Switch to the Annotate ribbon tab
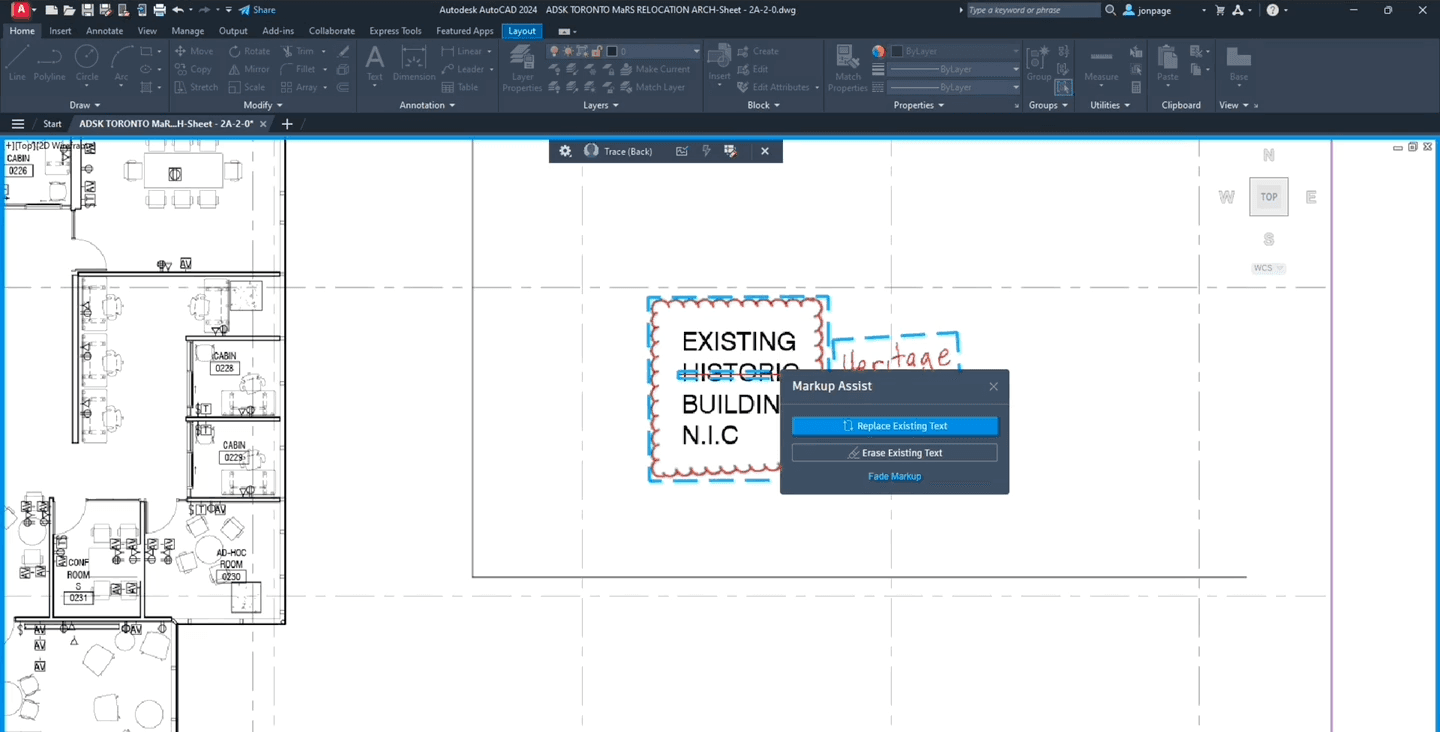This screenshot has height=732, width=1440. [x=104, y=31]
